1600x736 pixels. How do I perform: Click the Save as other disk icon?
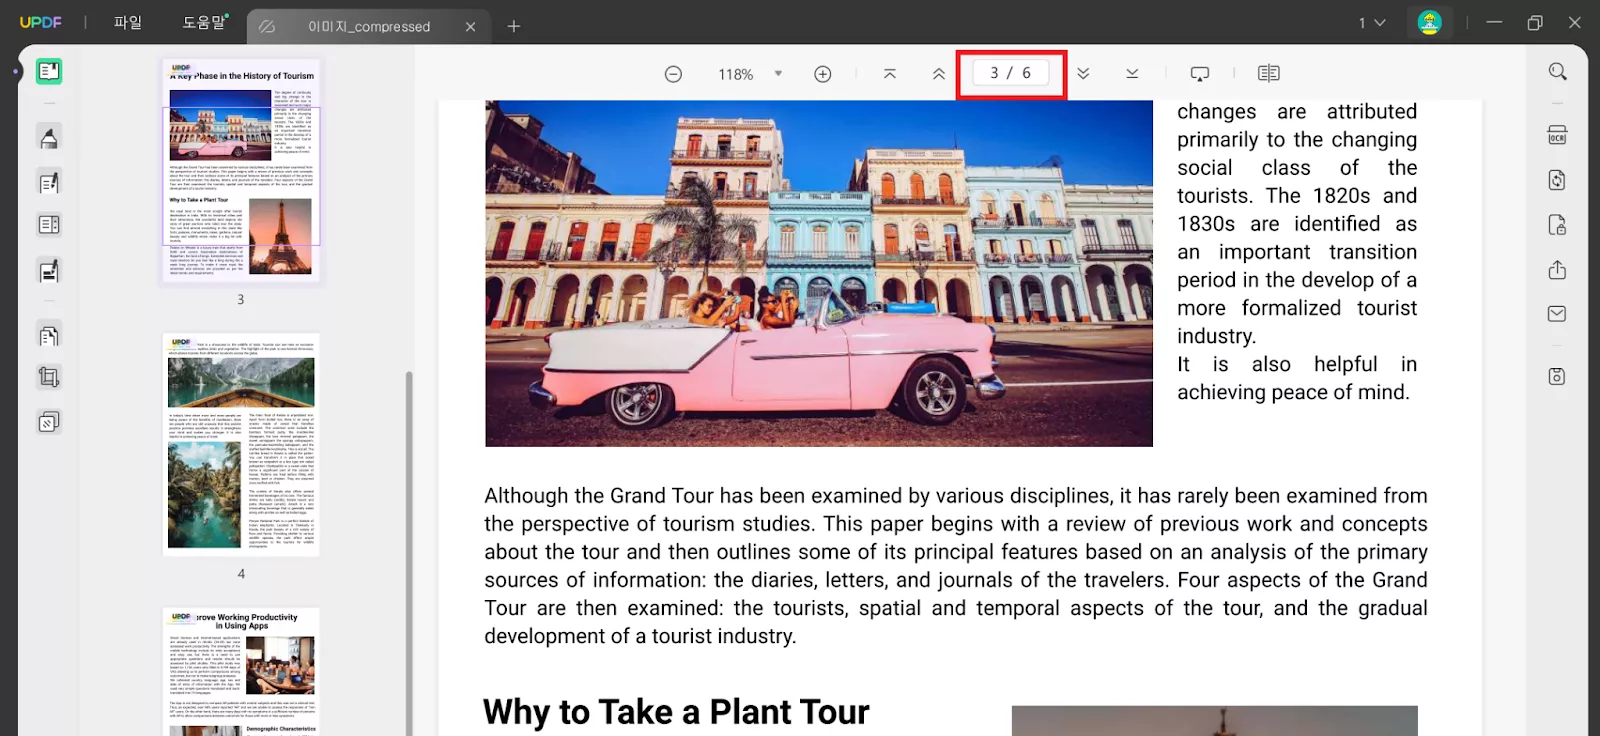coord(1557,376)
